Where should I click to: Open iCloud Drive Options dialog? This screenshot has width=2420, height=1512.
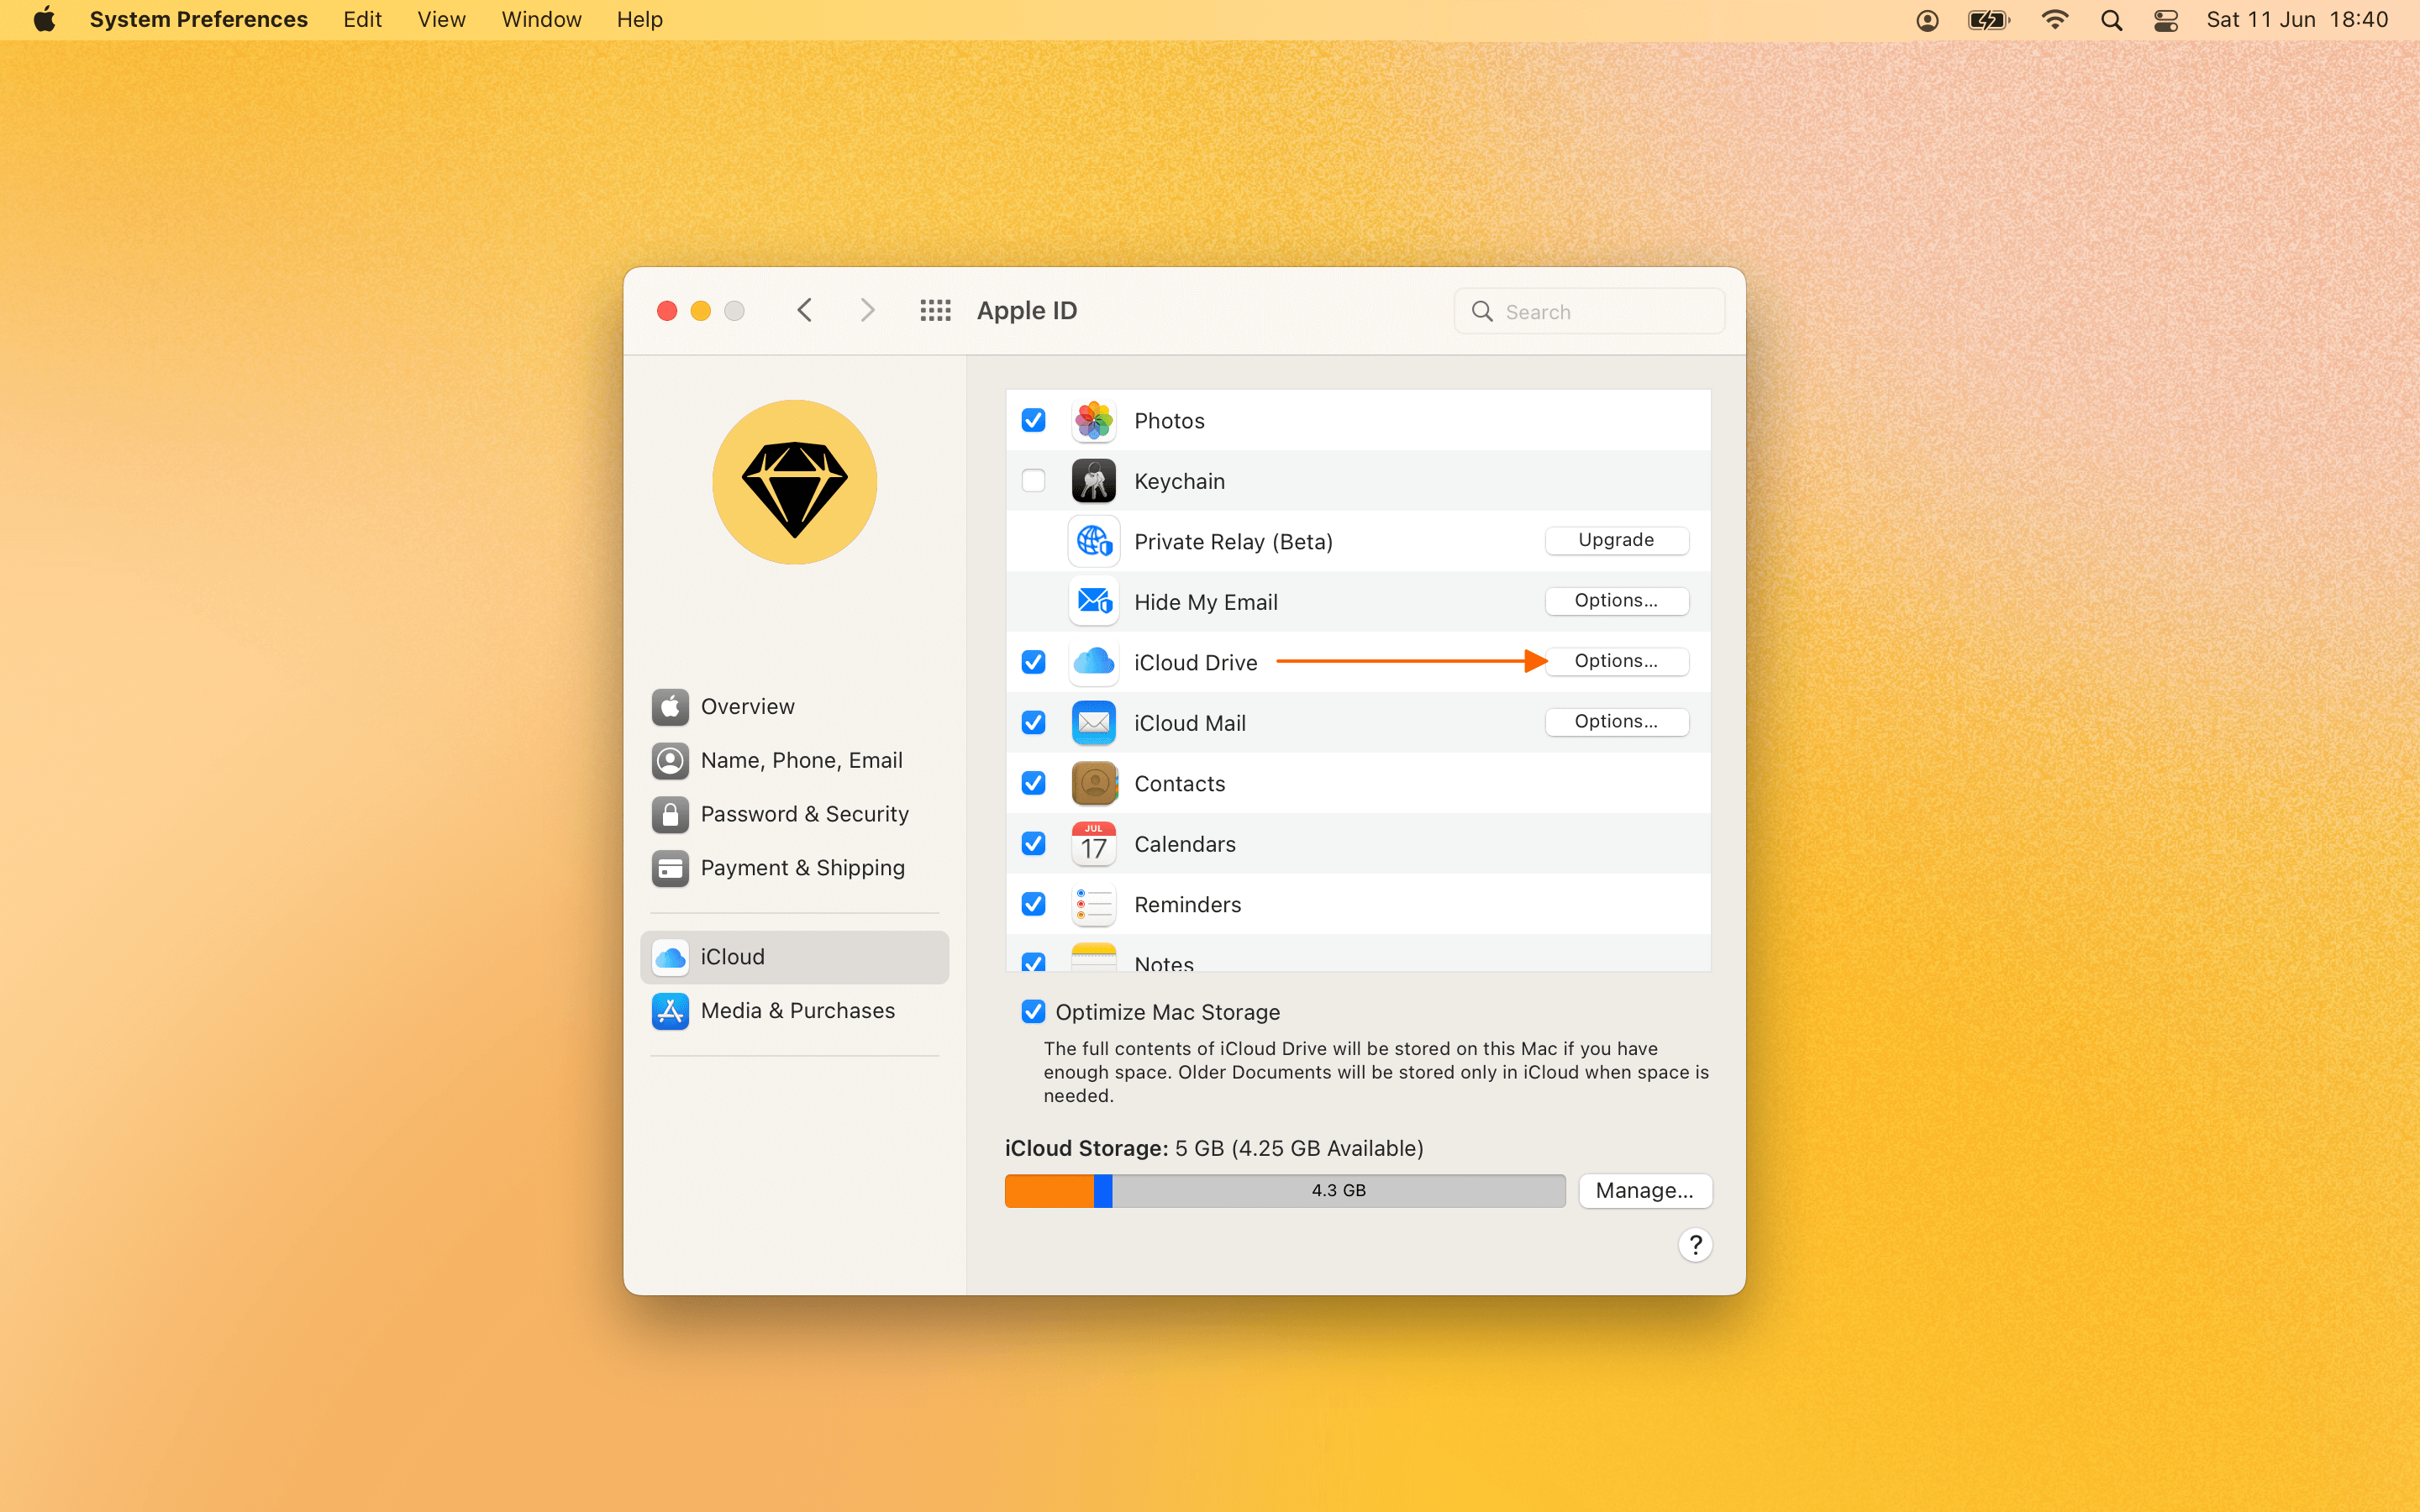click(x=1615, y=661)
